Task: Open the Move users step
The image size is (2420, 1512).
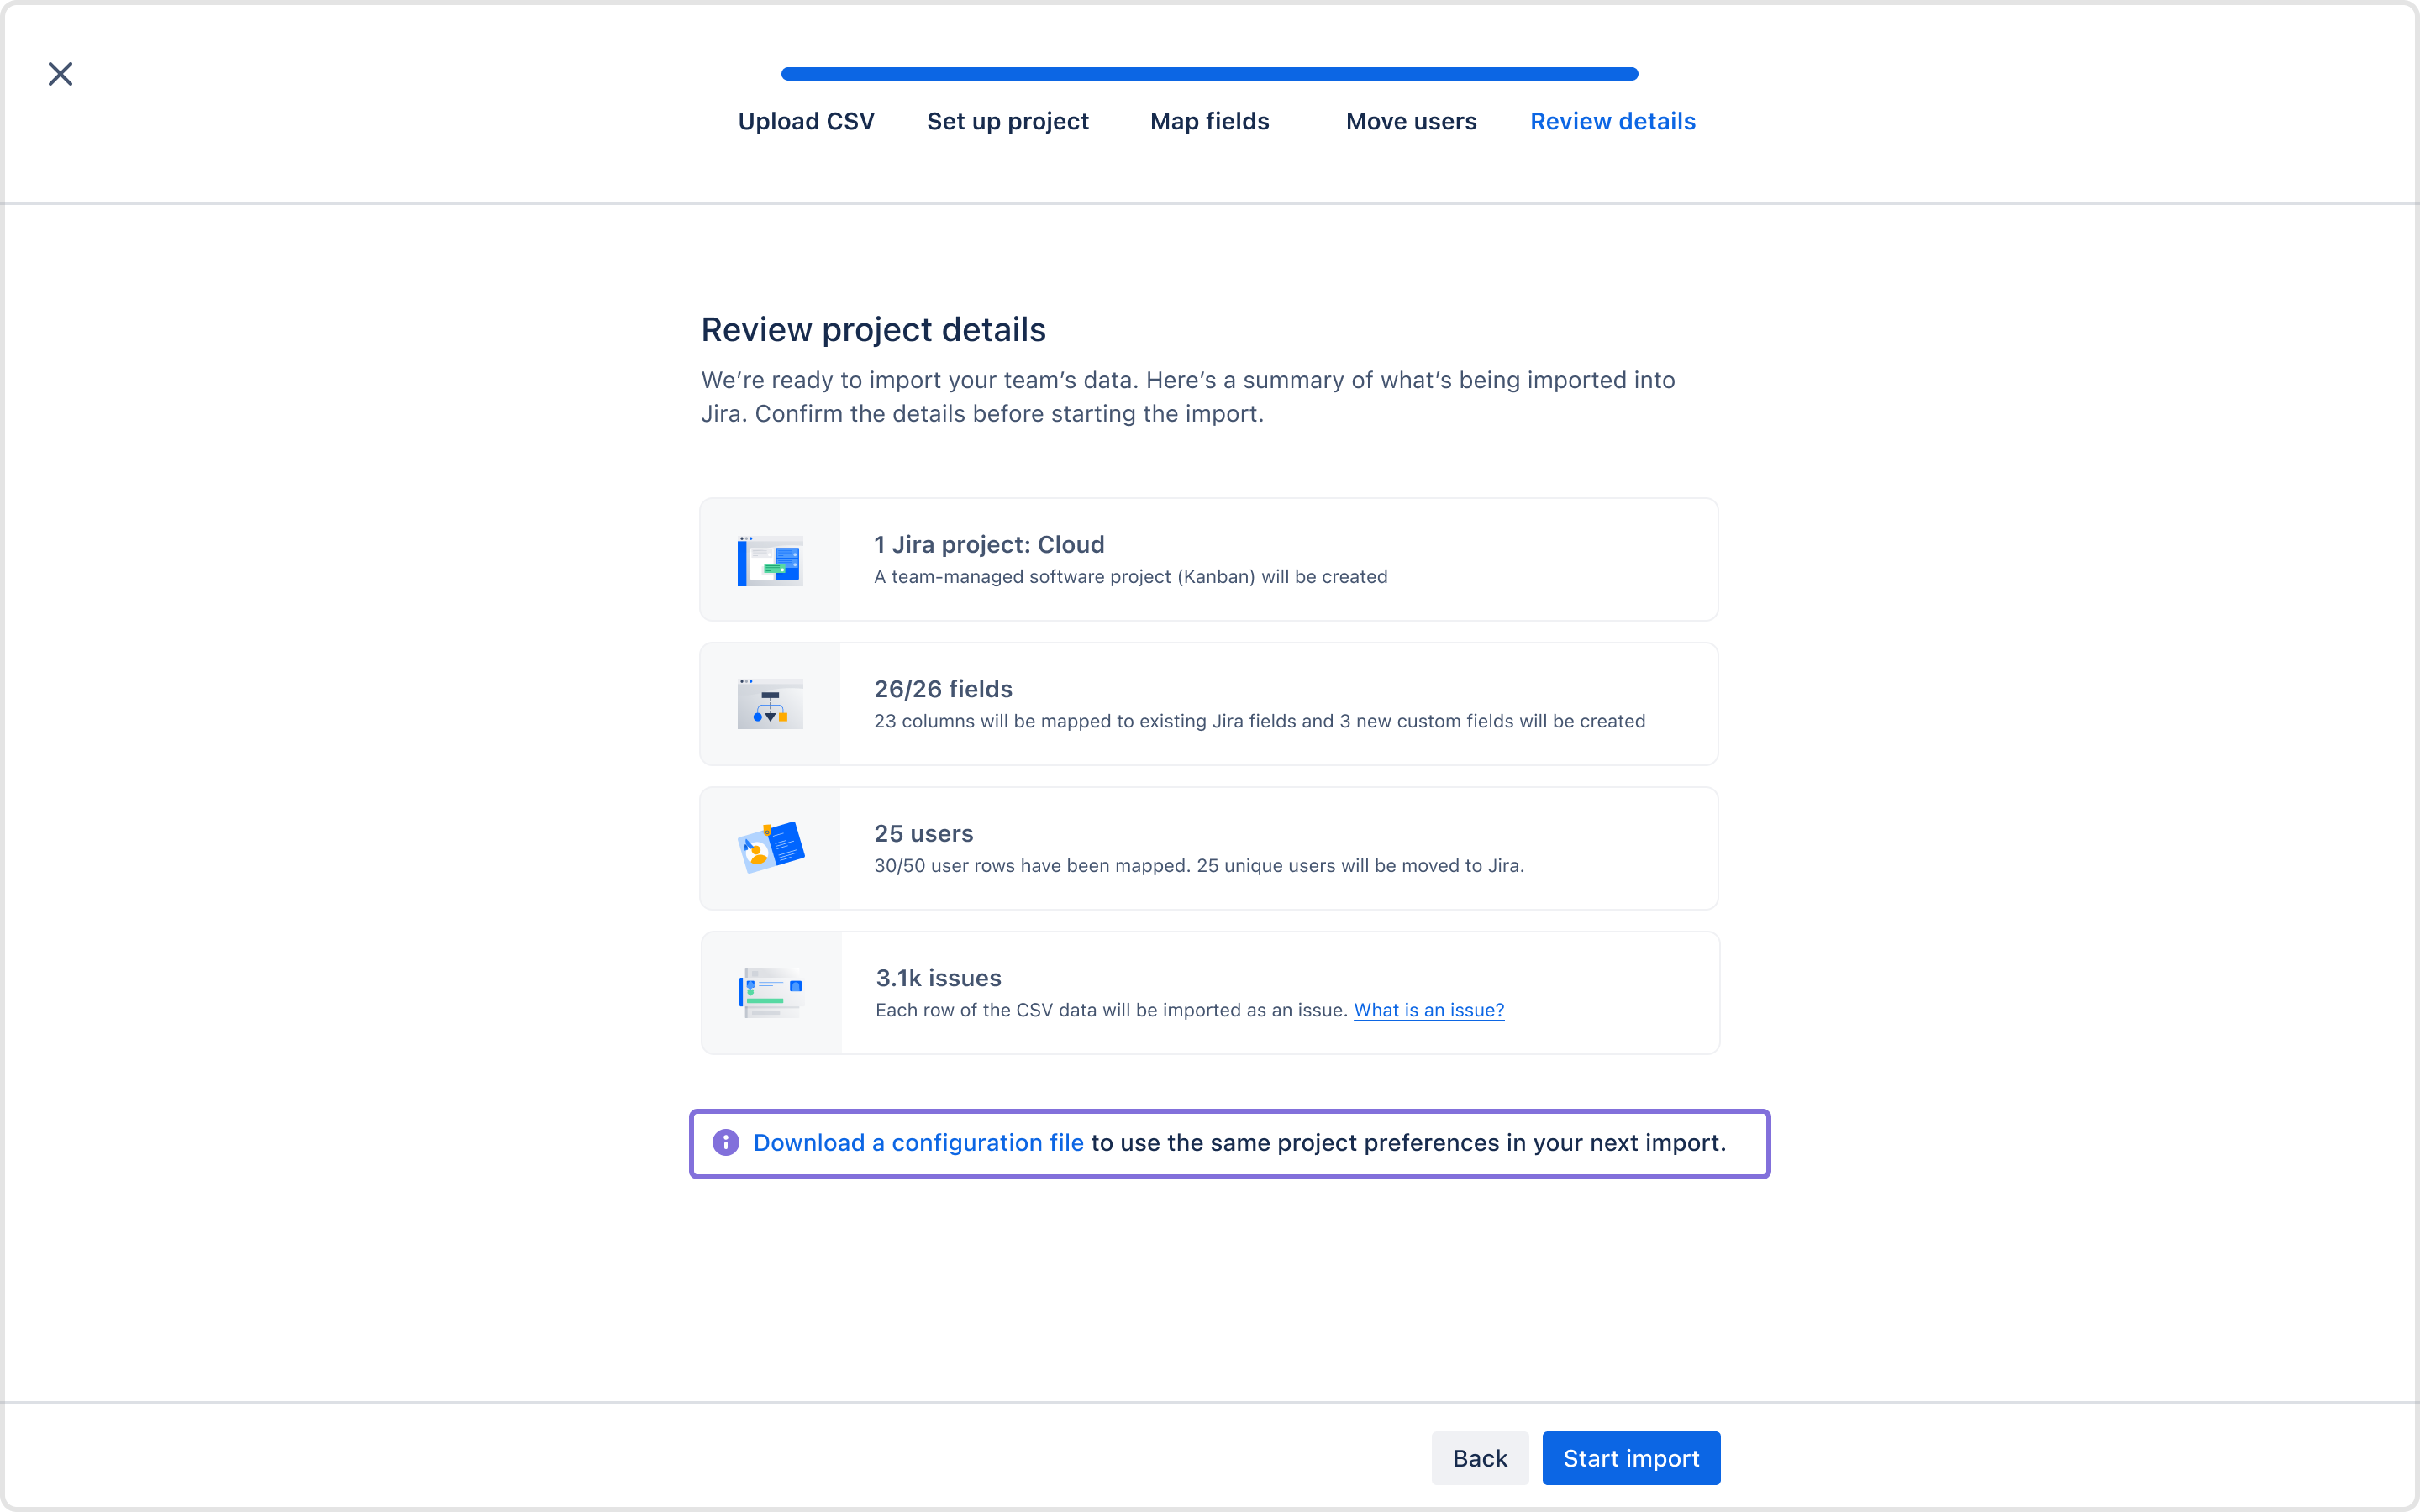Action: click(x=1411, y=121)
